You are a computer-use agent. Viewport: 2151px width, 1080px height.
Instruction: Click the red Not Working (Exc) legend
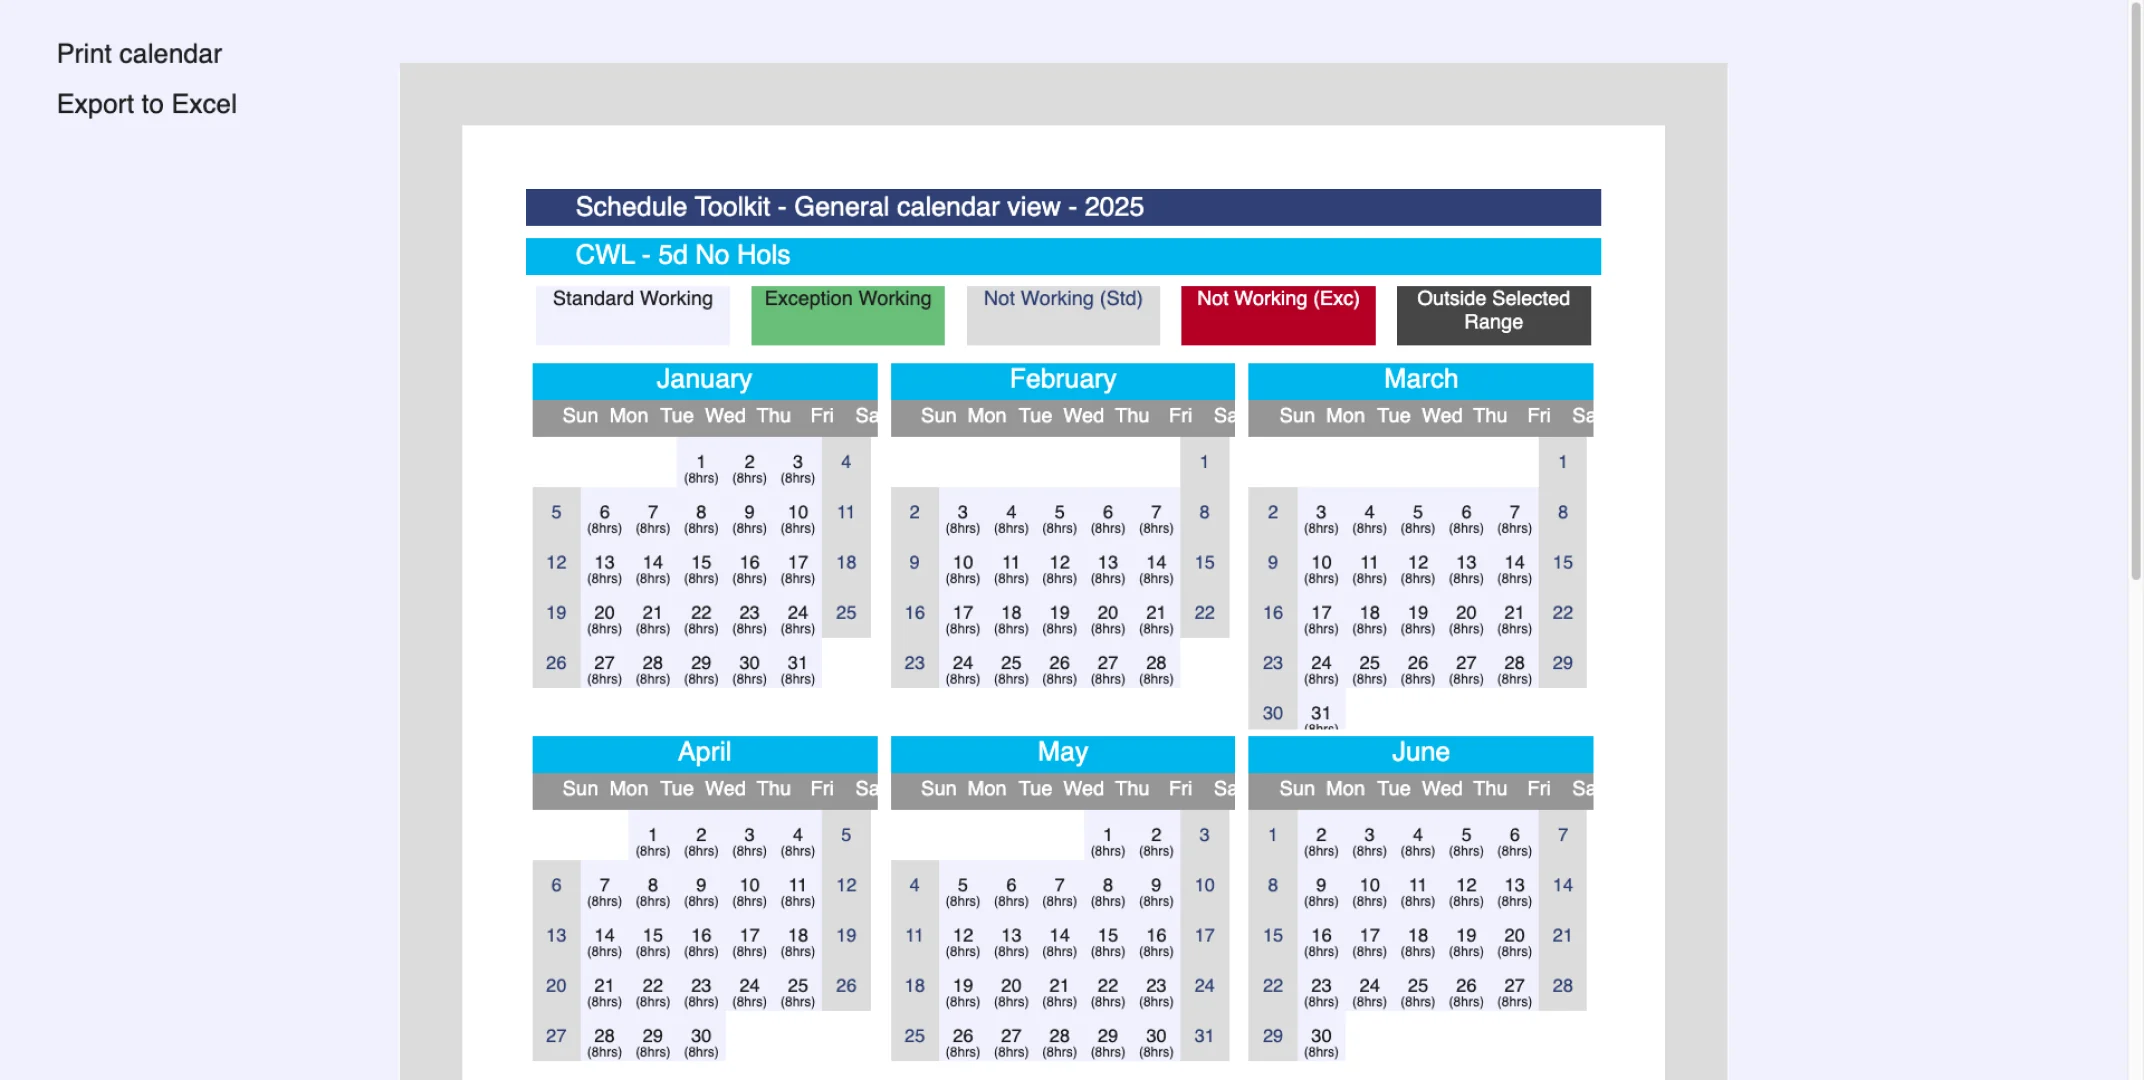click(x=1278, y=314)
